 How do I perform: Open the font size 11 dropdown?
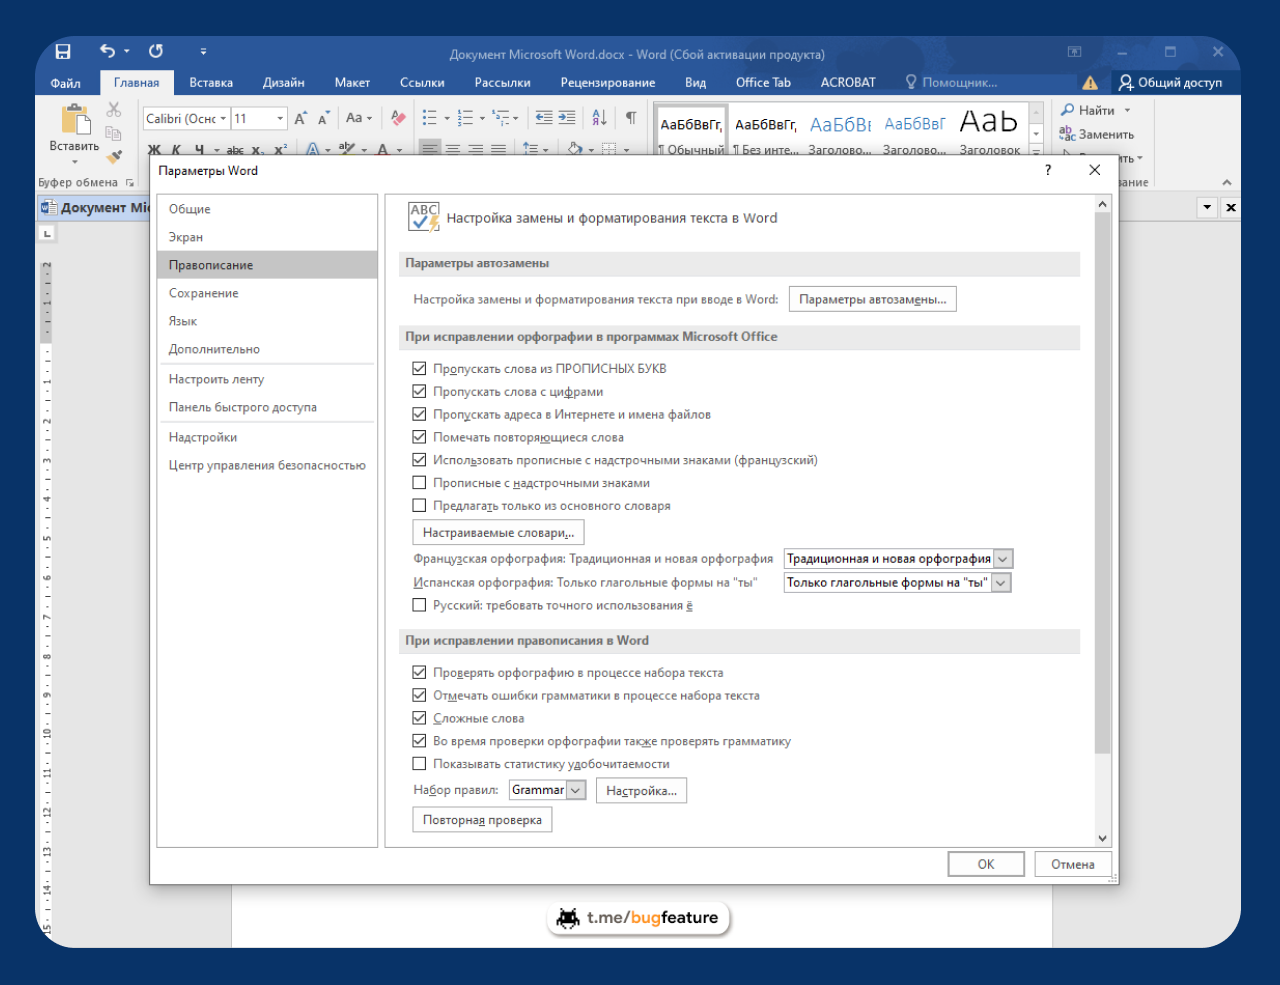coord(280,118)
